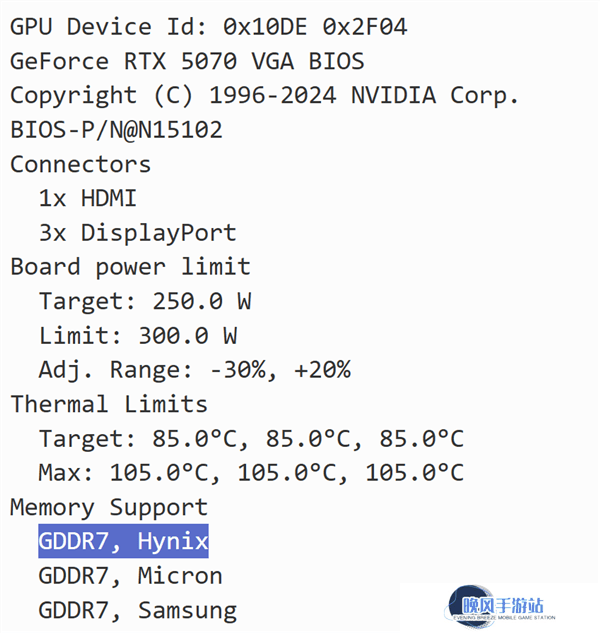Click the Thermal Limits heading
600x633 pixels.
pos(109,405)
